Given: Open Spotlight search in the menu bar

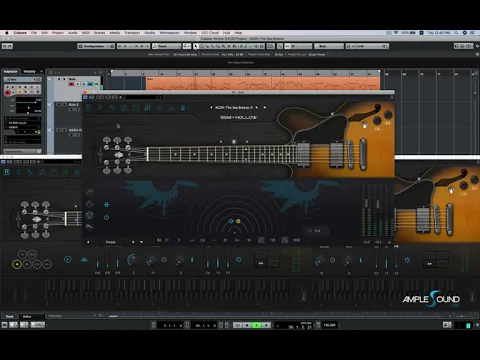Looking at the screenshot, I should [x=456, y=33].
